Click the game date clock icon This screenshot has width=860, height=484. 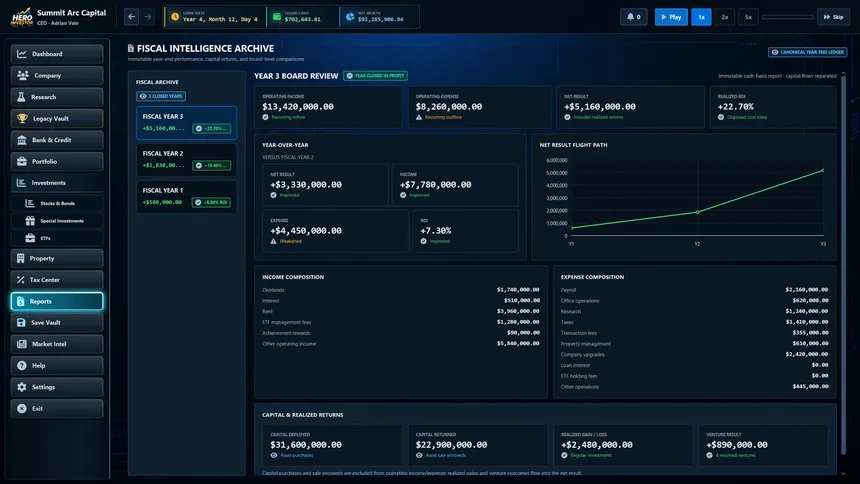click(175, 16)
